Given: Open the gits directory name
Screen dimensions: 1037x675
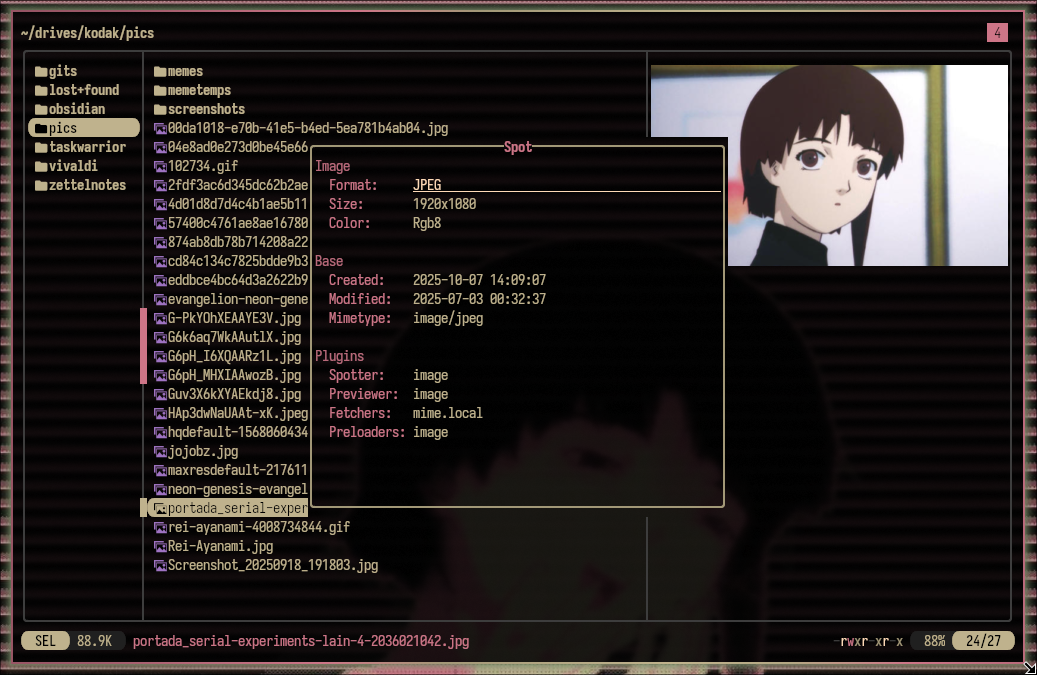Looking at the screenshot, I should [63, 71].
